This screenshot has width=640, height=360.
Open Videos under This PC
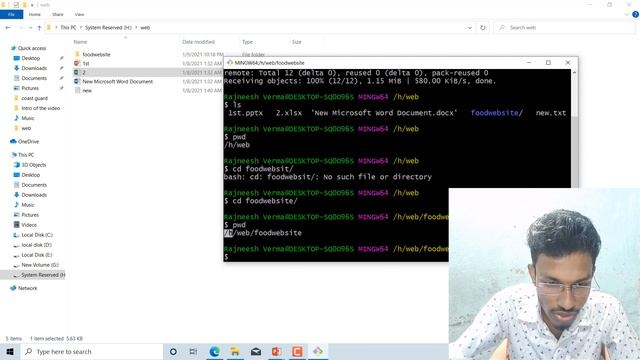pyautogui.click(x=29, y=225)
